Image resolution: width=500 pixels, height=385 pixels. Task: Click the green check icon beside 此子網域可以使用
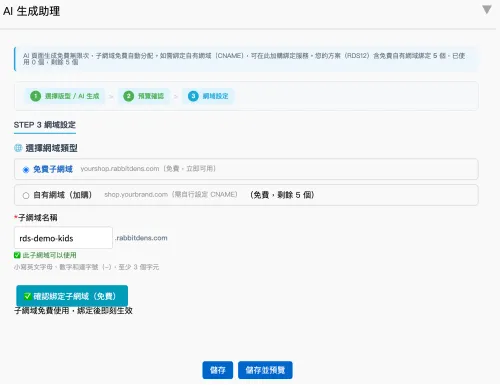coord(17,255)
